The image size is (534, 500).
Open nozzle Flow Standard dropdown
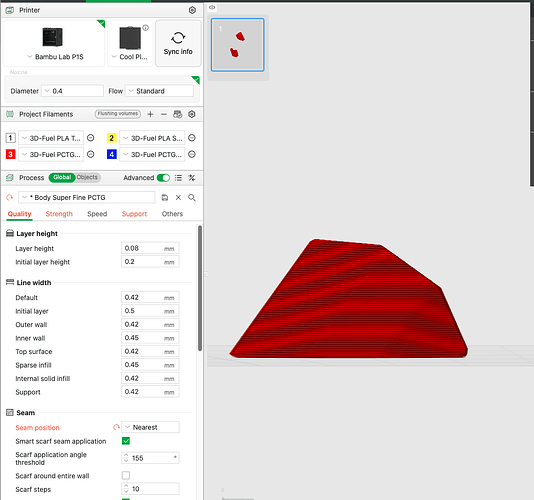tap(159, 91)
